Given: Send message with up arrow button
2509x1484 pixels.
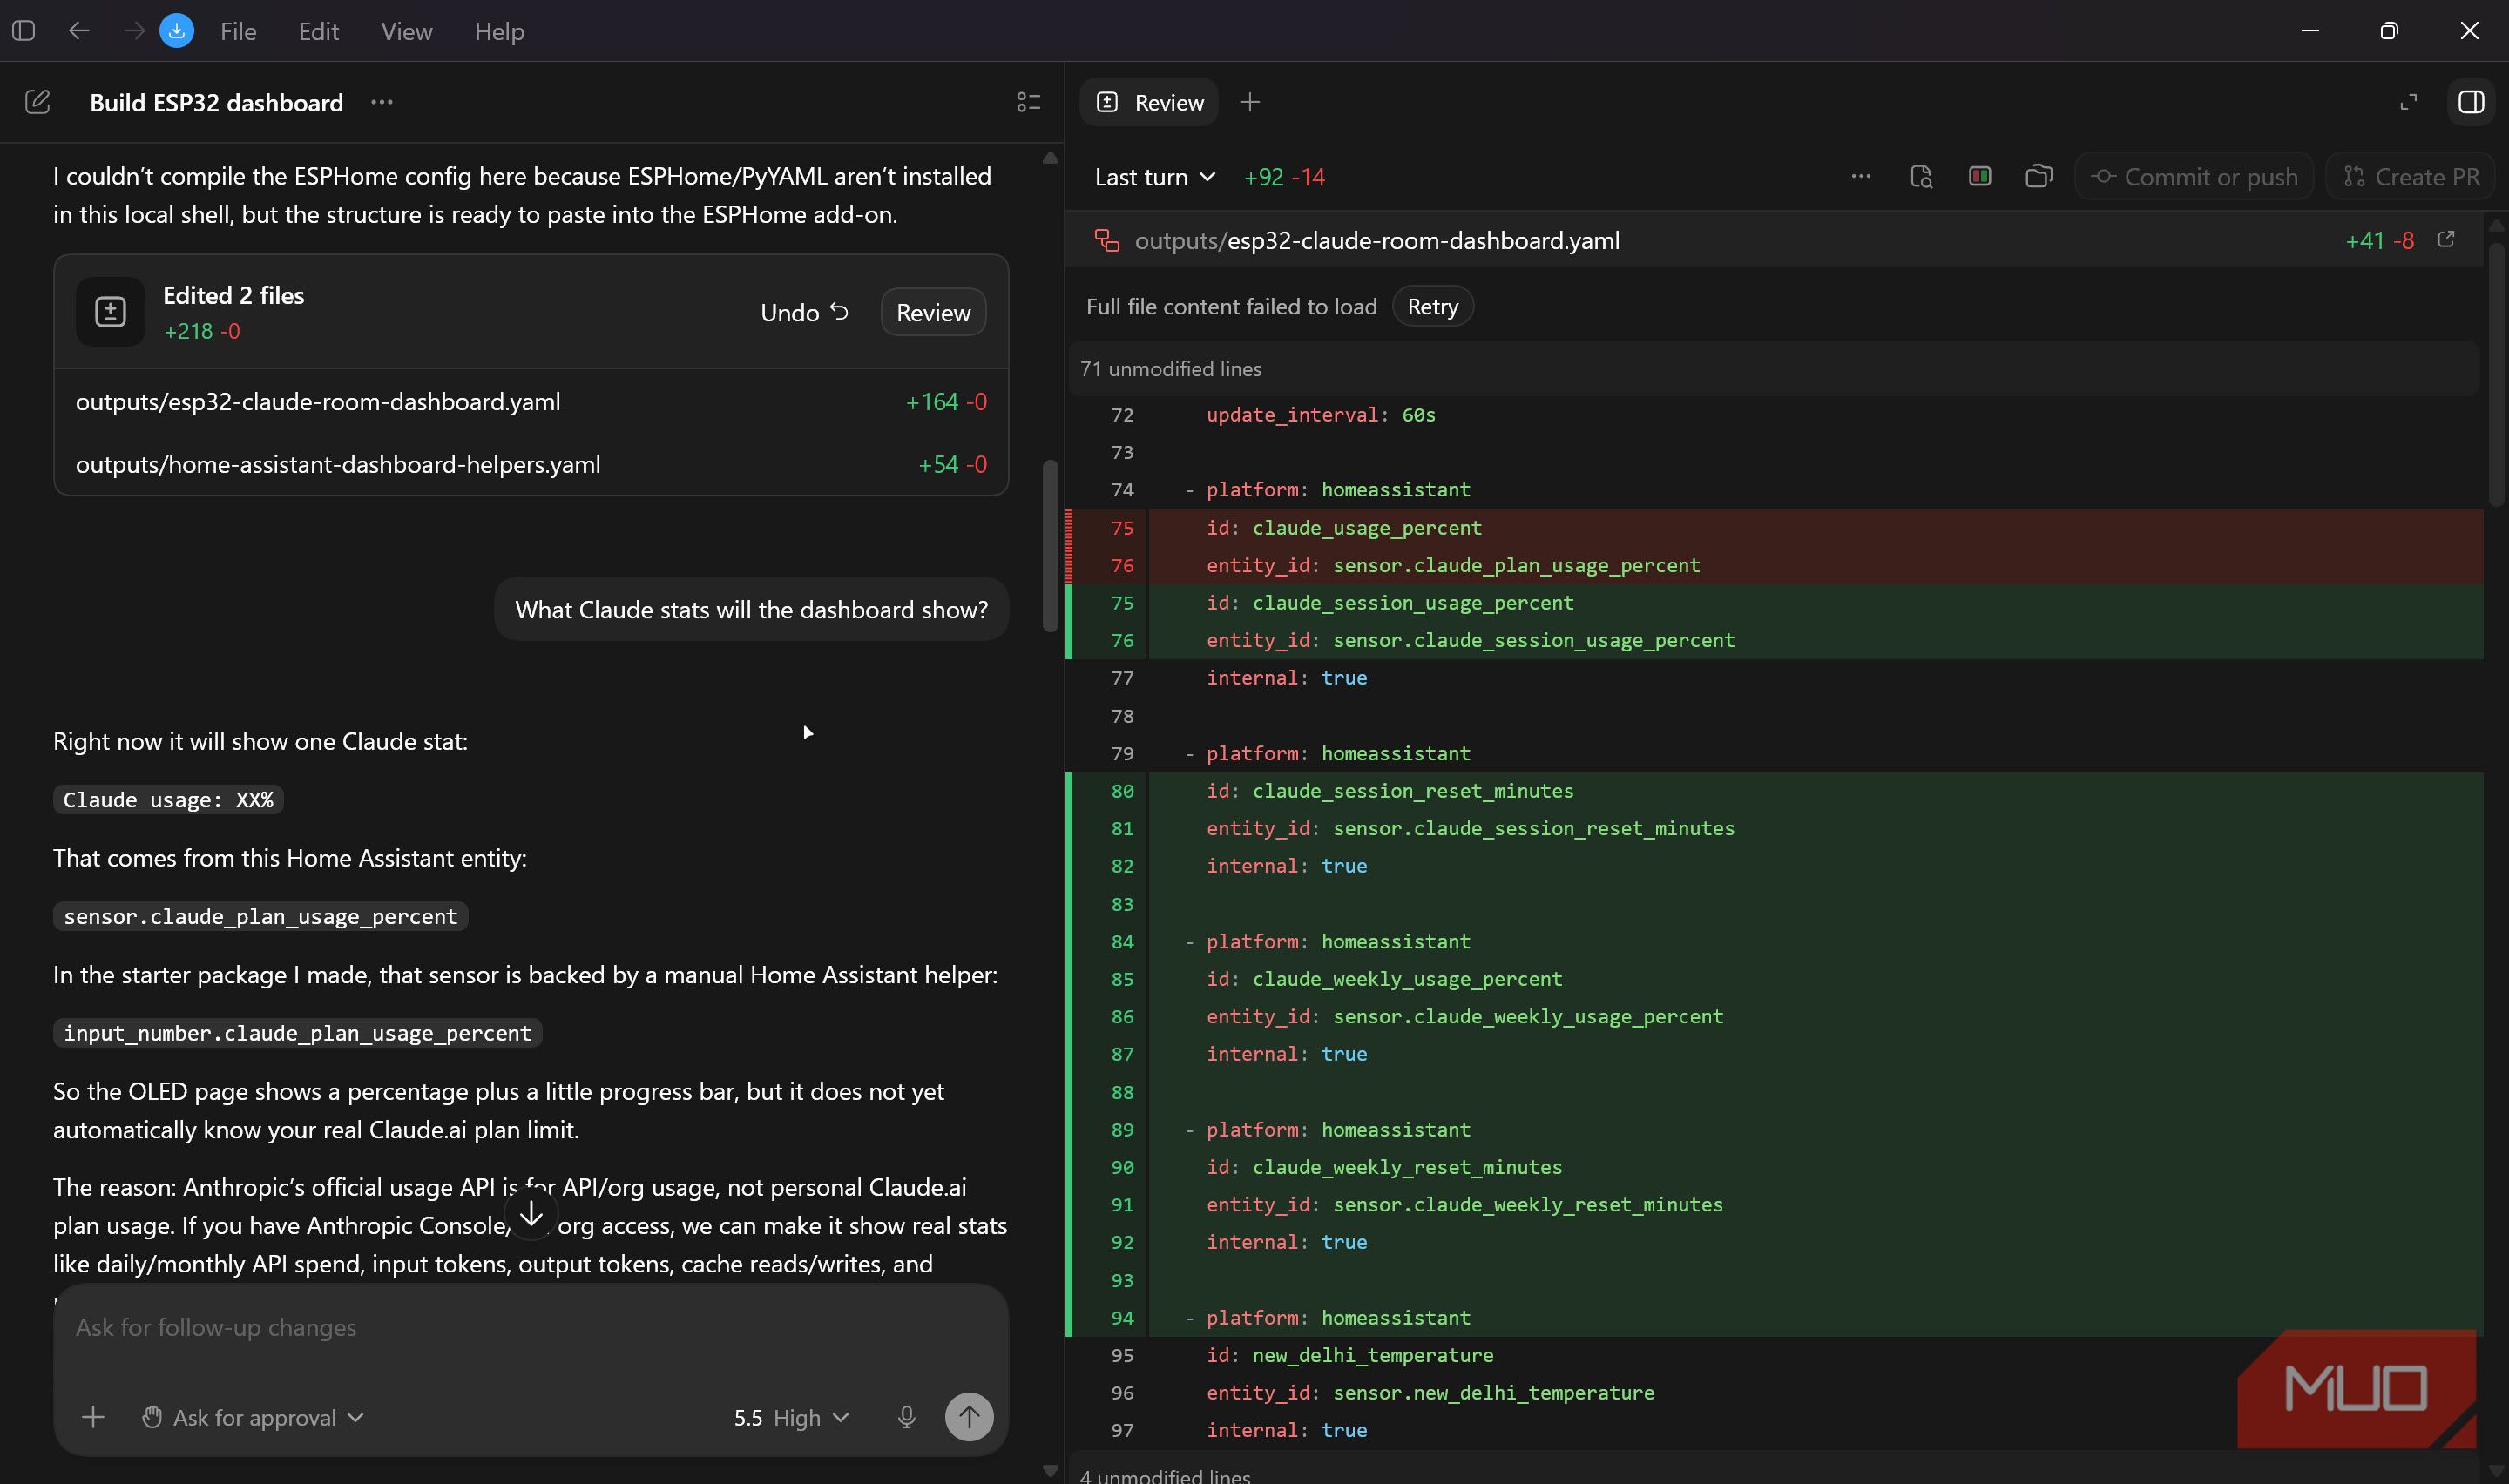Looking at the screenshot, I should point(969,1417).
